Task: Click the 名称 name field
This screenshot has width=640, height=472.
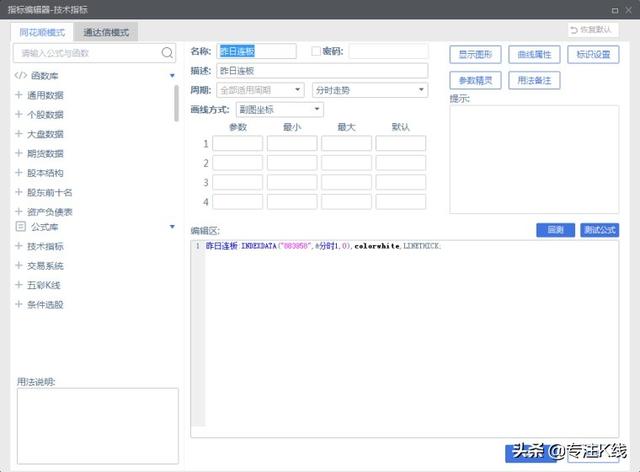Action: click(256, 51)
